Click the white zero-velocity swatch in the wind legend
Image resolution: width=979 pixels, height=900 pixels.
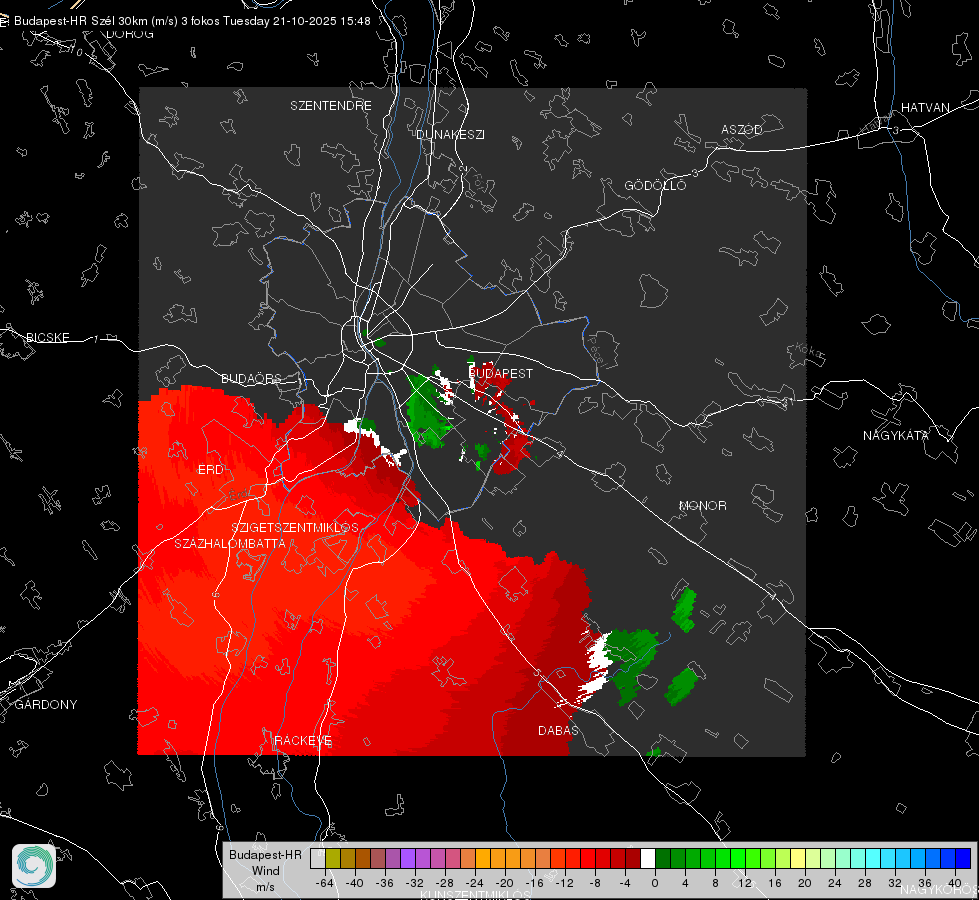coord(648,859)
